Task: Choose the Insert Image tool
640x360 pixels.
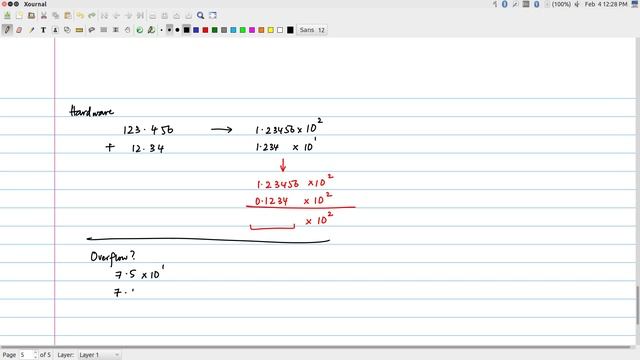Action: coord(56,30)
